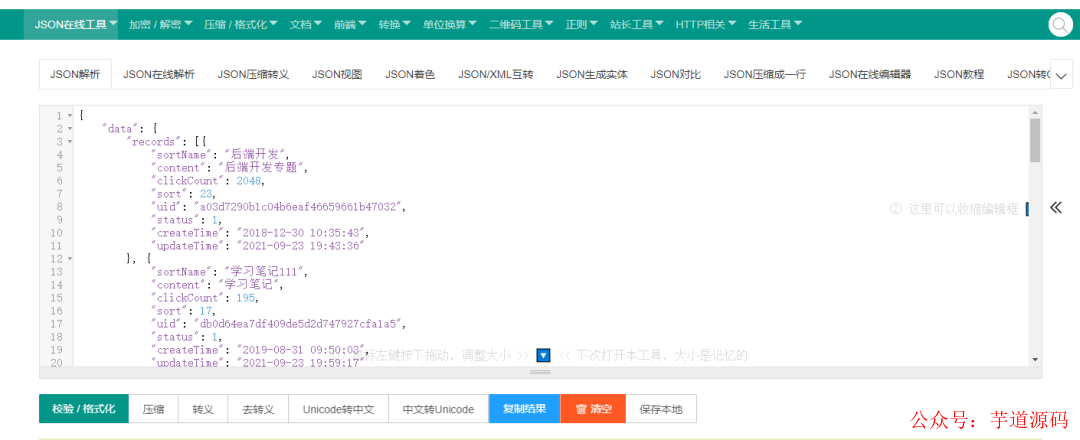The height and width of the screenshot is (440, 1080).
Task: Click the sort value 17
Action: [x=205, y=311]
